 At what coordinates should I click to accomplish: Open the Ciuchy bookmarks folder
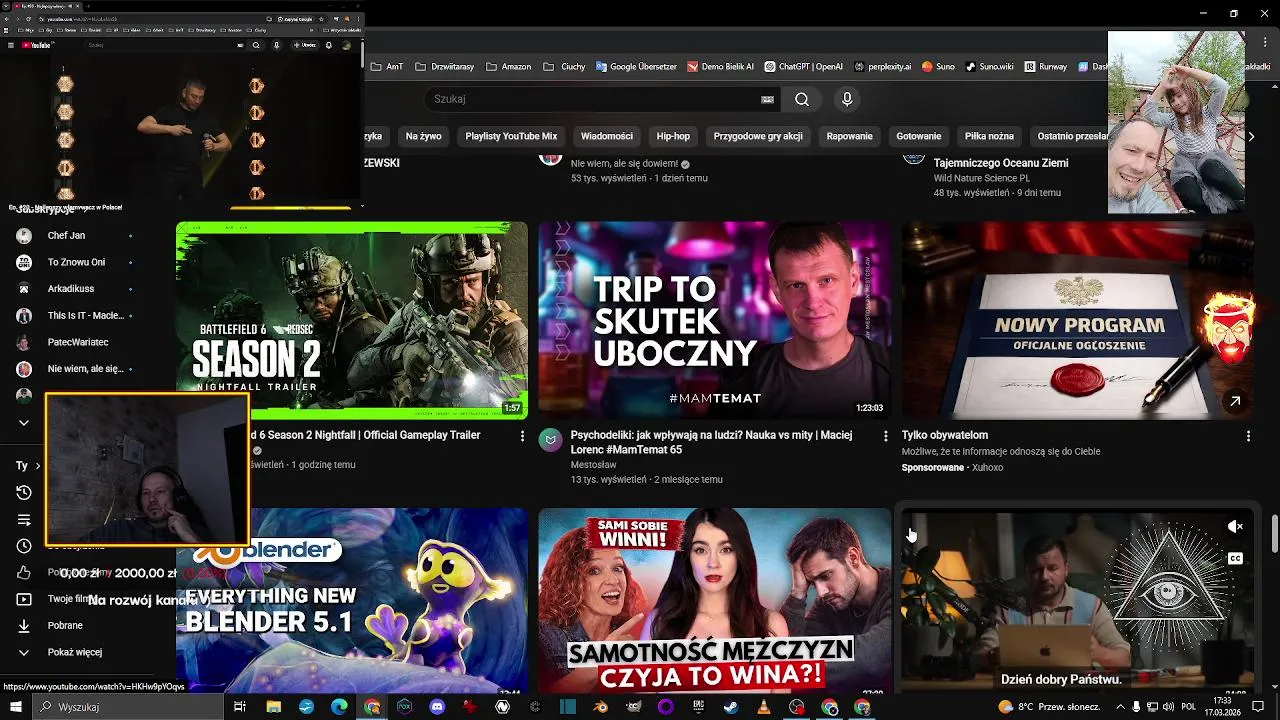click(x=564, y=67)
